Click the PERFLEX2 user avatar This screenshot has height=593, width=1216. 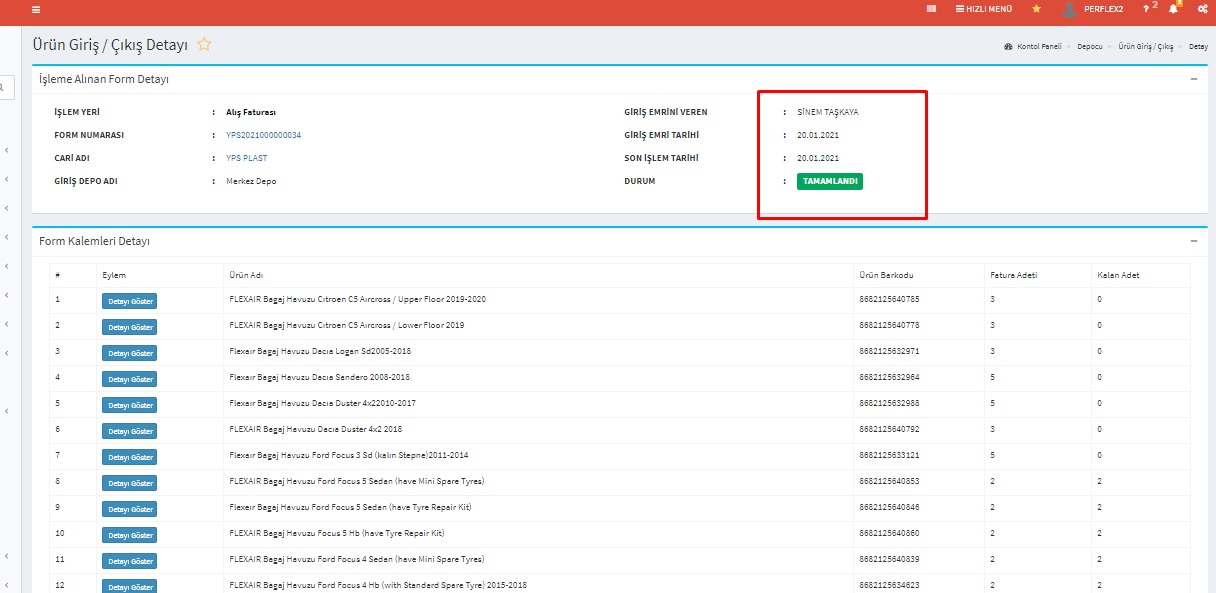click(x=1070, y=10)
